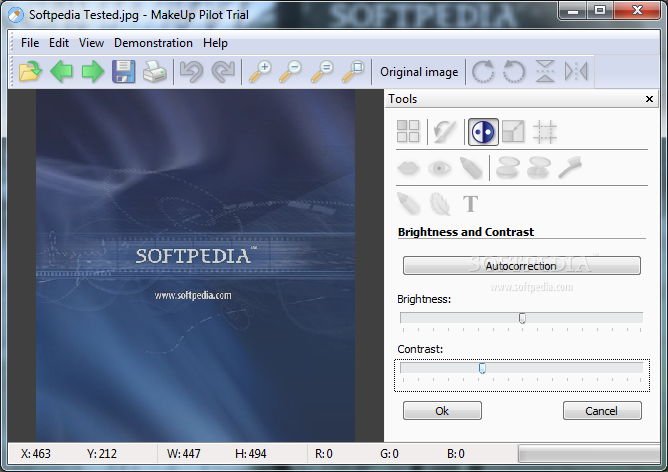Print the image with the printer icon
Image resolution: width=668 pixels, height=472 pixels.
[x=155, y=72]
